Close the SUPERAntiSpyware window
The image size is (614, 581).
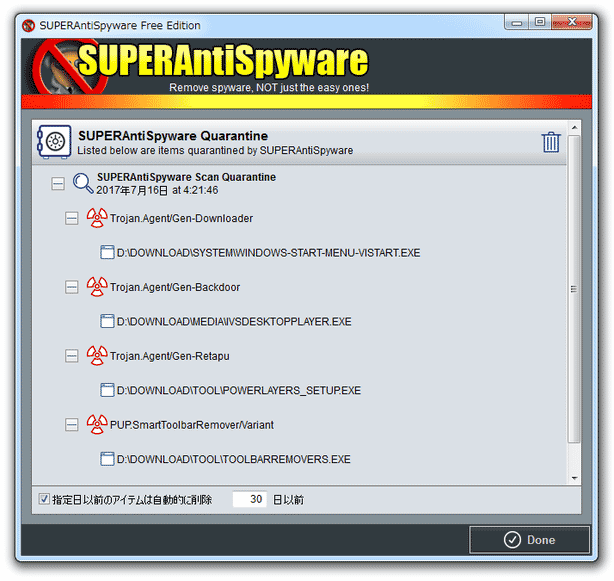572,22
